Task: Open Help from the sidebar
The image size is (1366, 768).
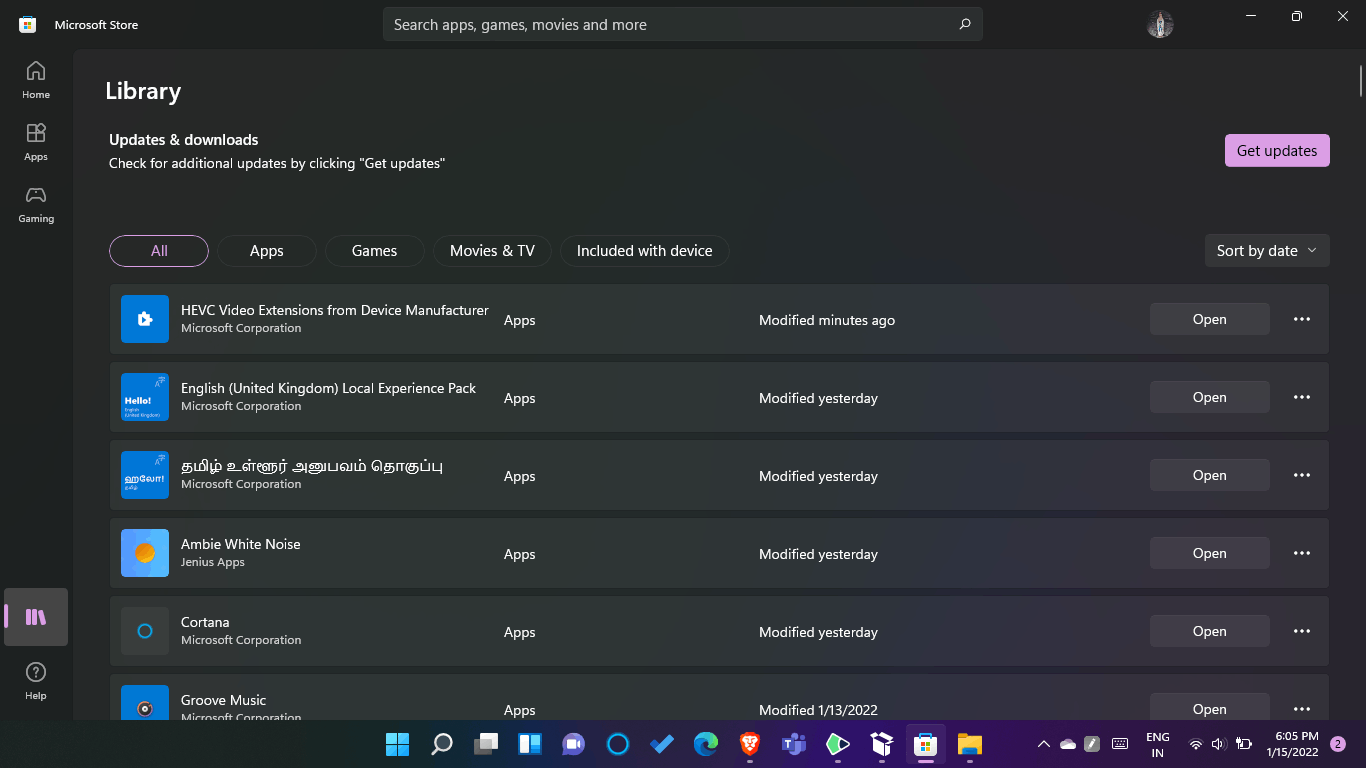Action: [x=36, y=681]
